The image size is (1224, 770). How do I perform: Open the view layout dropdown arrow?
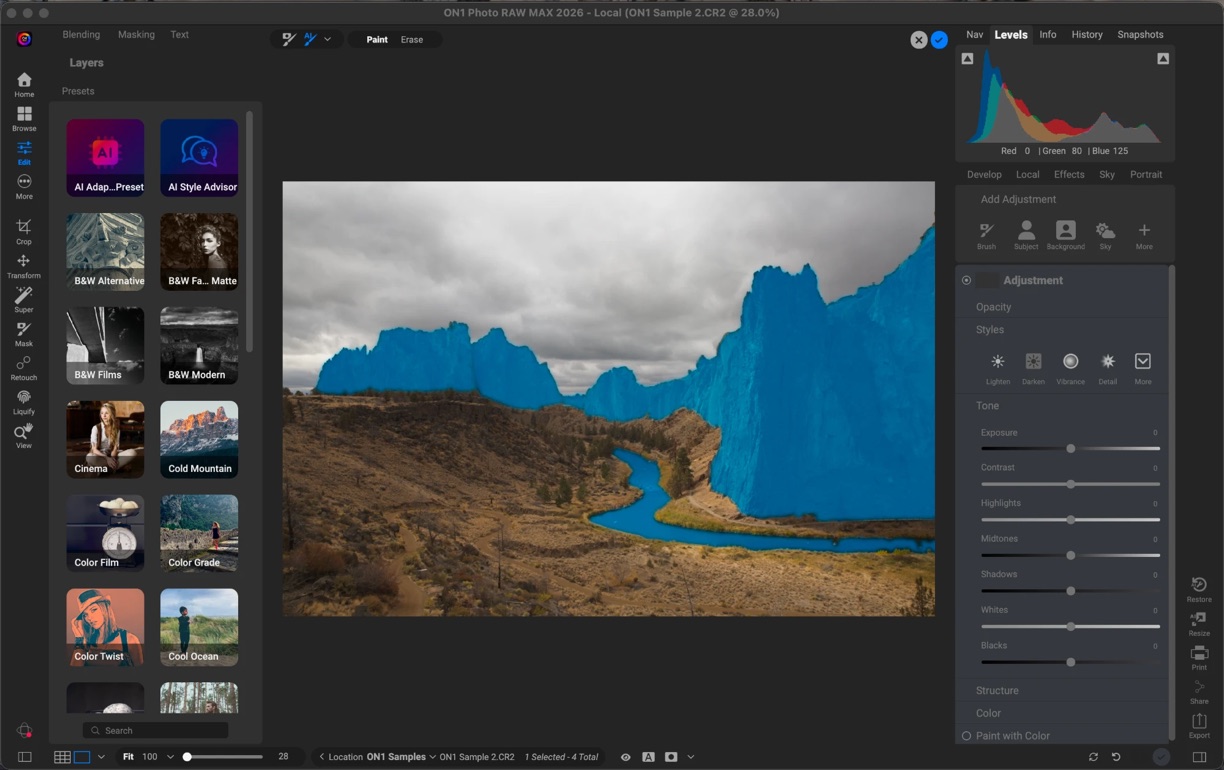coord(101,757)
